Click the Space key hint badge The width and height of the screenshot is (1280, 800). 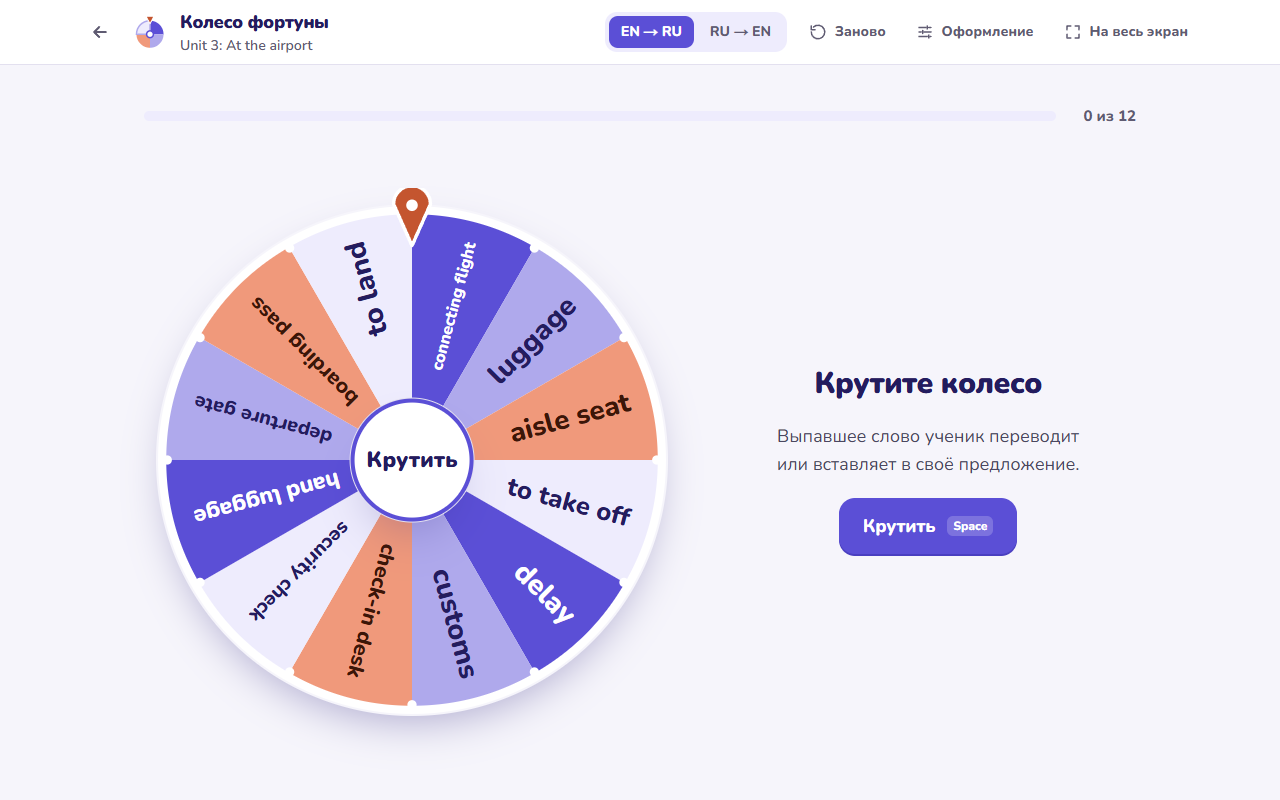[970, 526]
